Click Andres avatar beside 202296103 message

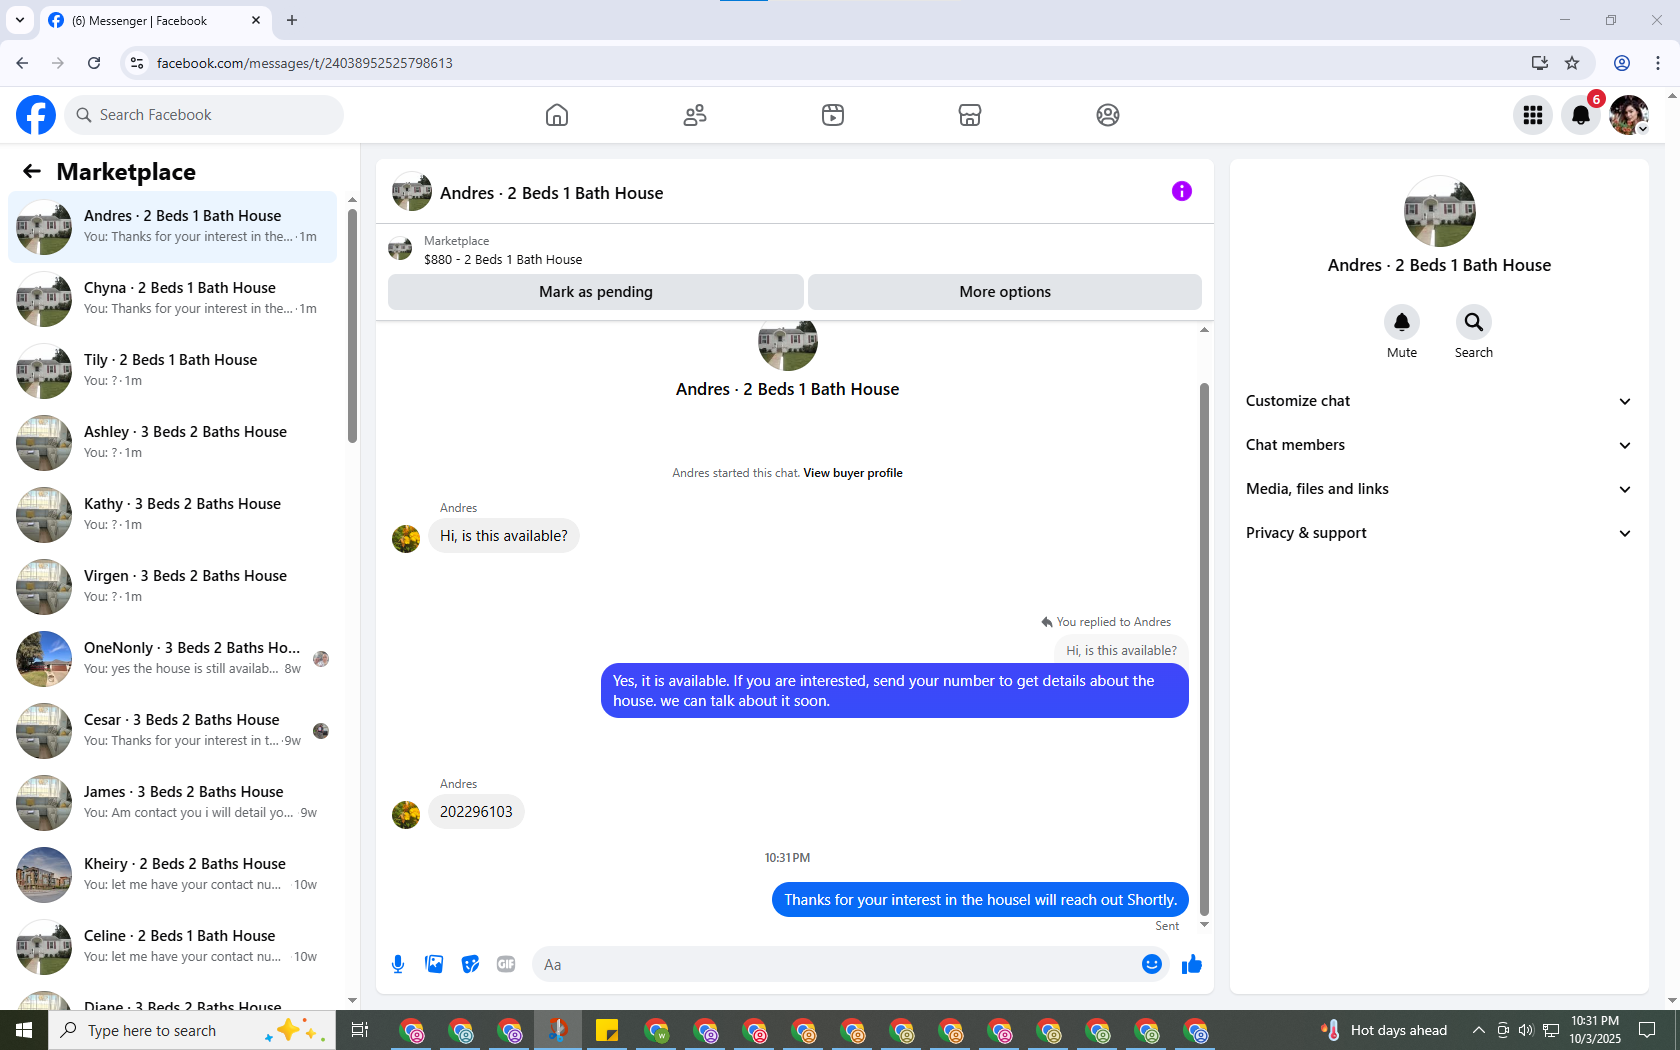[406, 815]
